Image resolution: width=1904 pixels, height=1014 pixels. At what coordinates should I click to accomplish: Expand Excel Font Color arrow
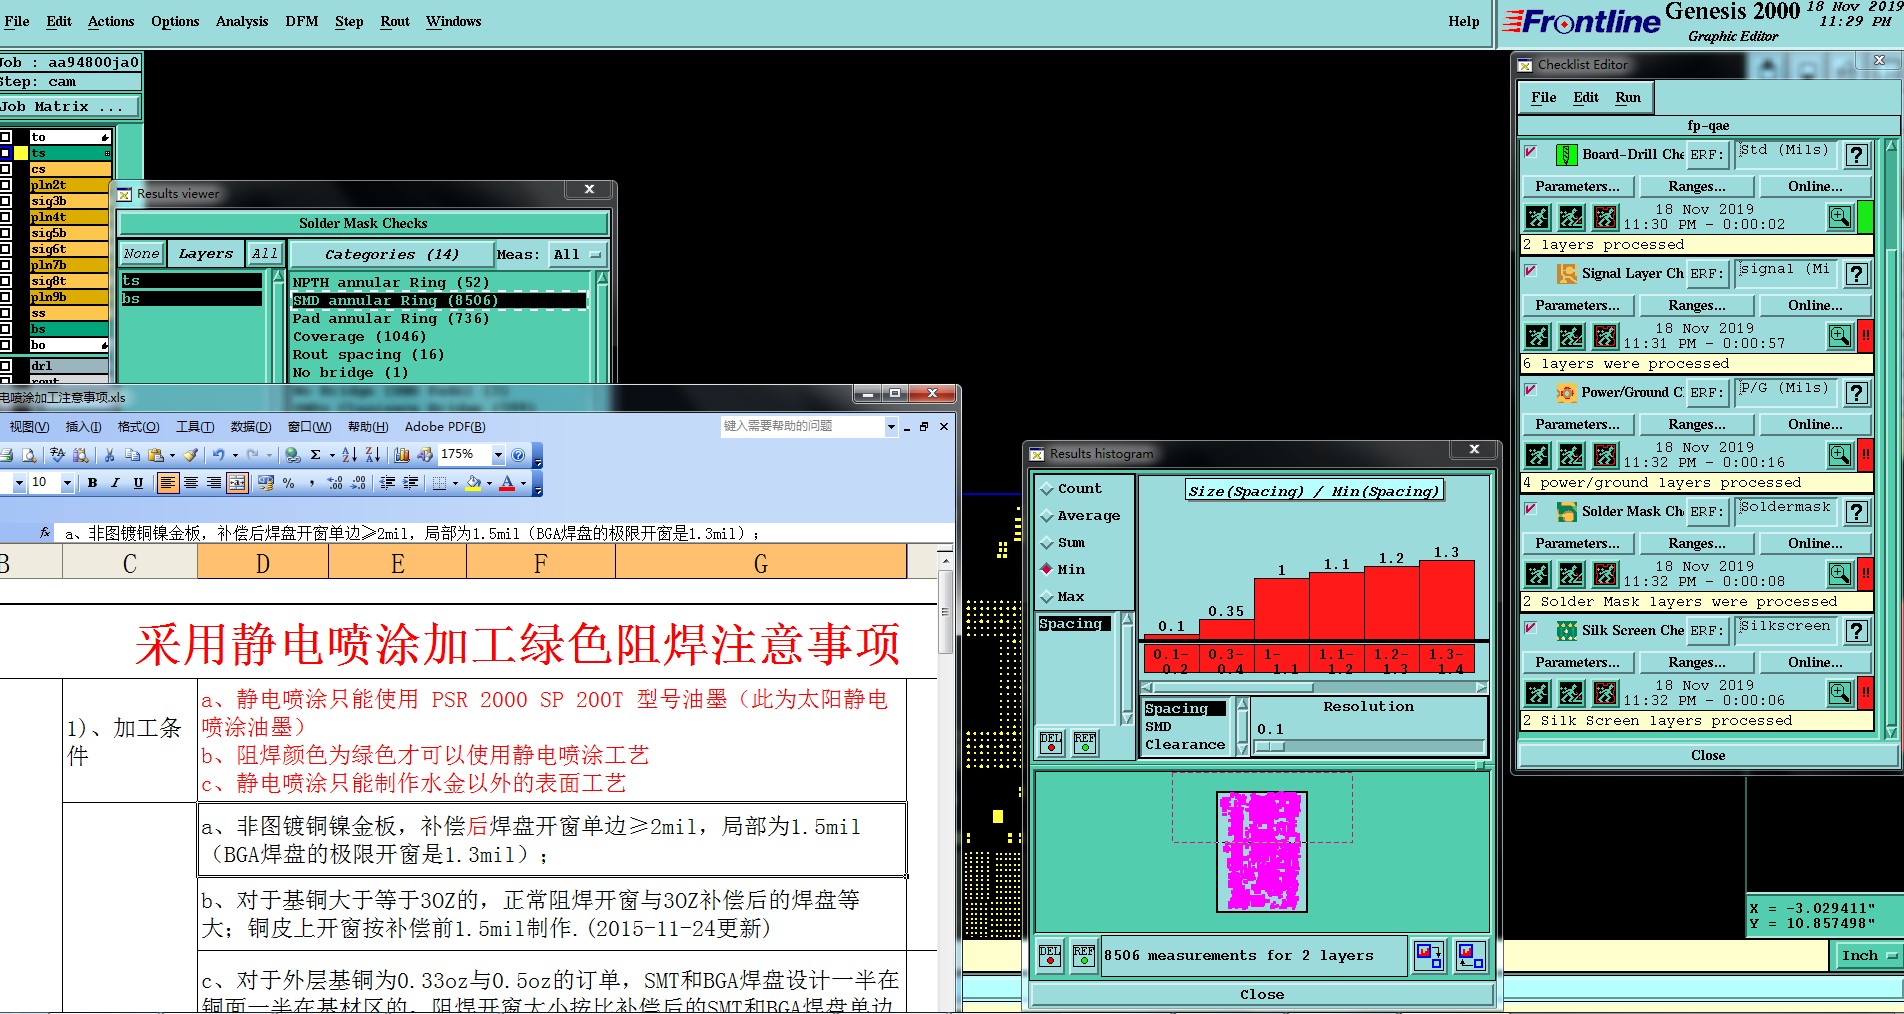pyautogui.click(x=523, y=483)
